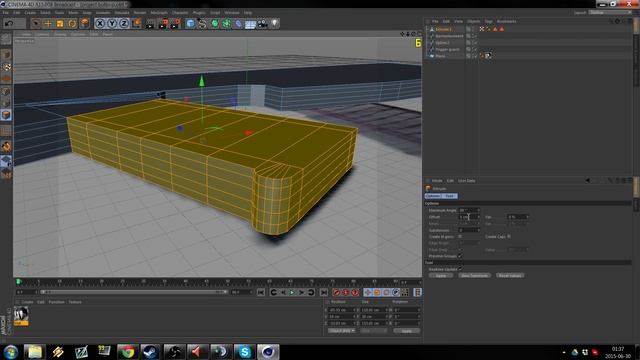Click Make Editable icon in left sidebar

coord(6,39)
